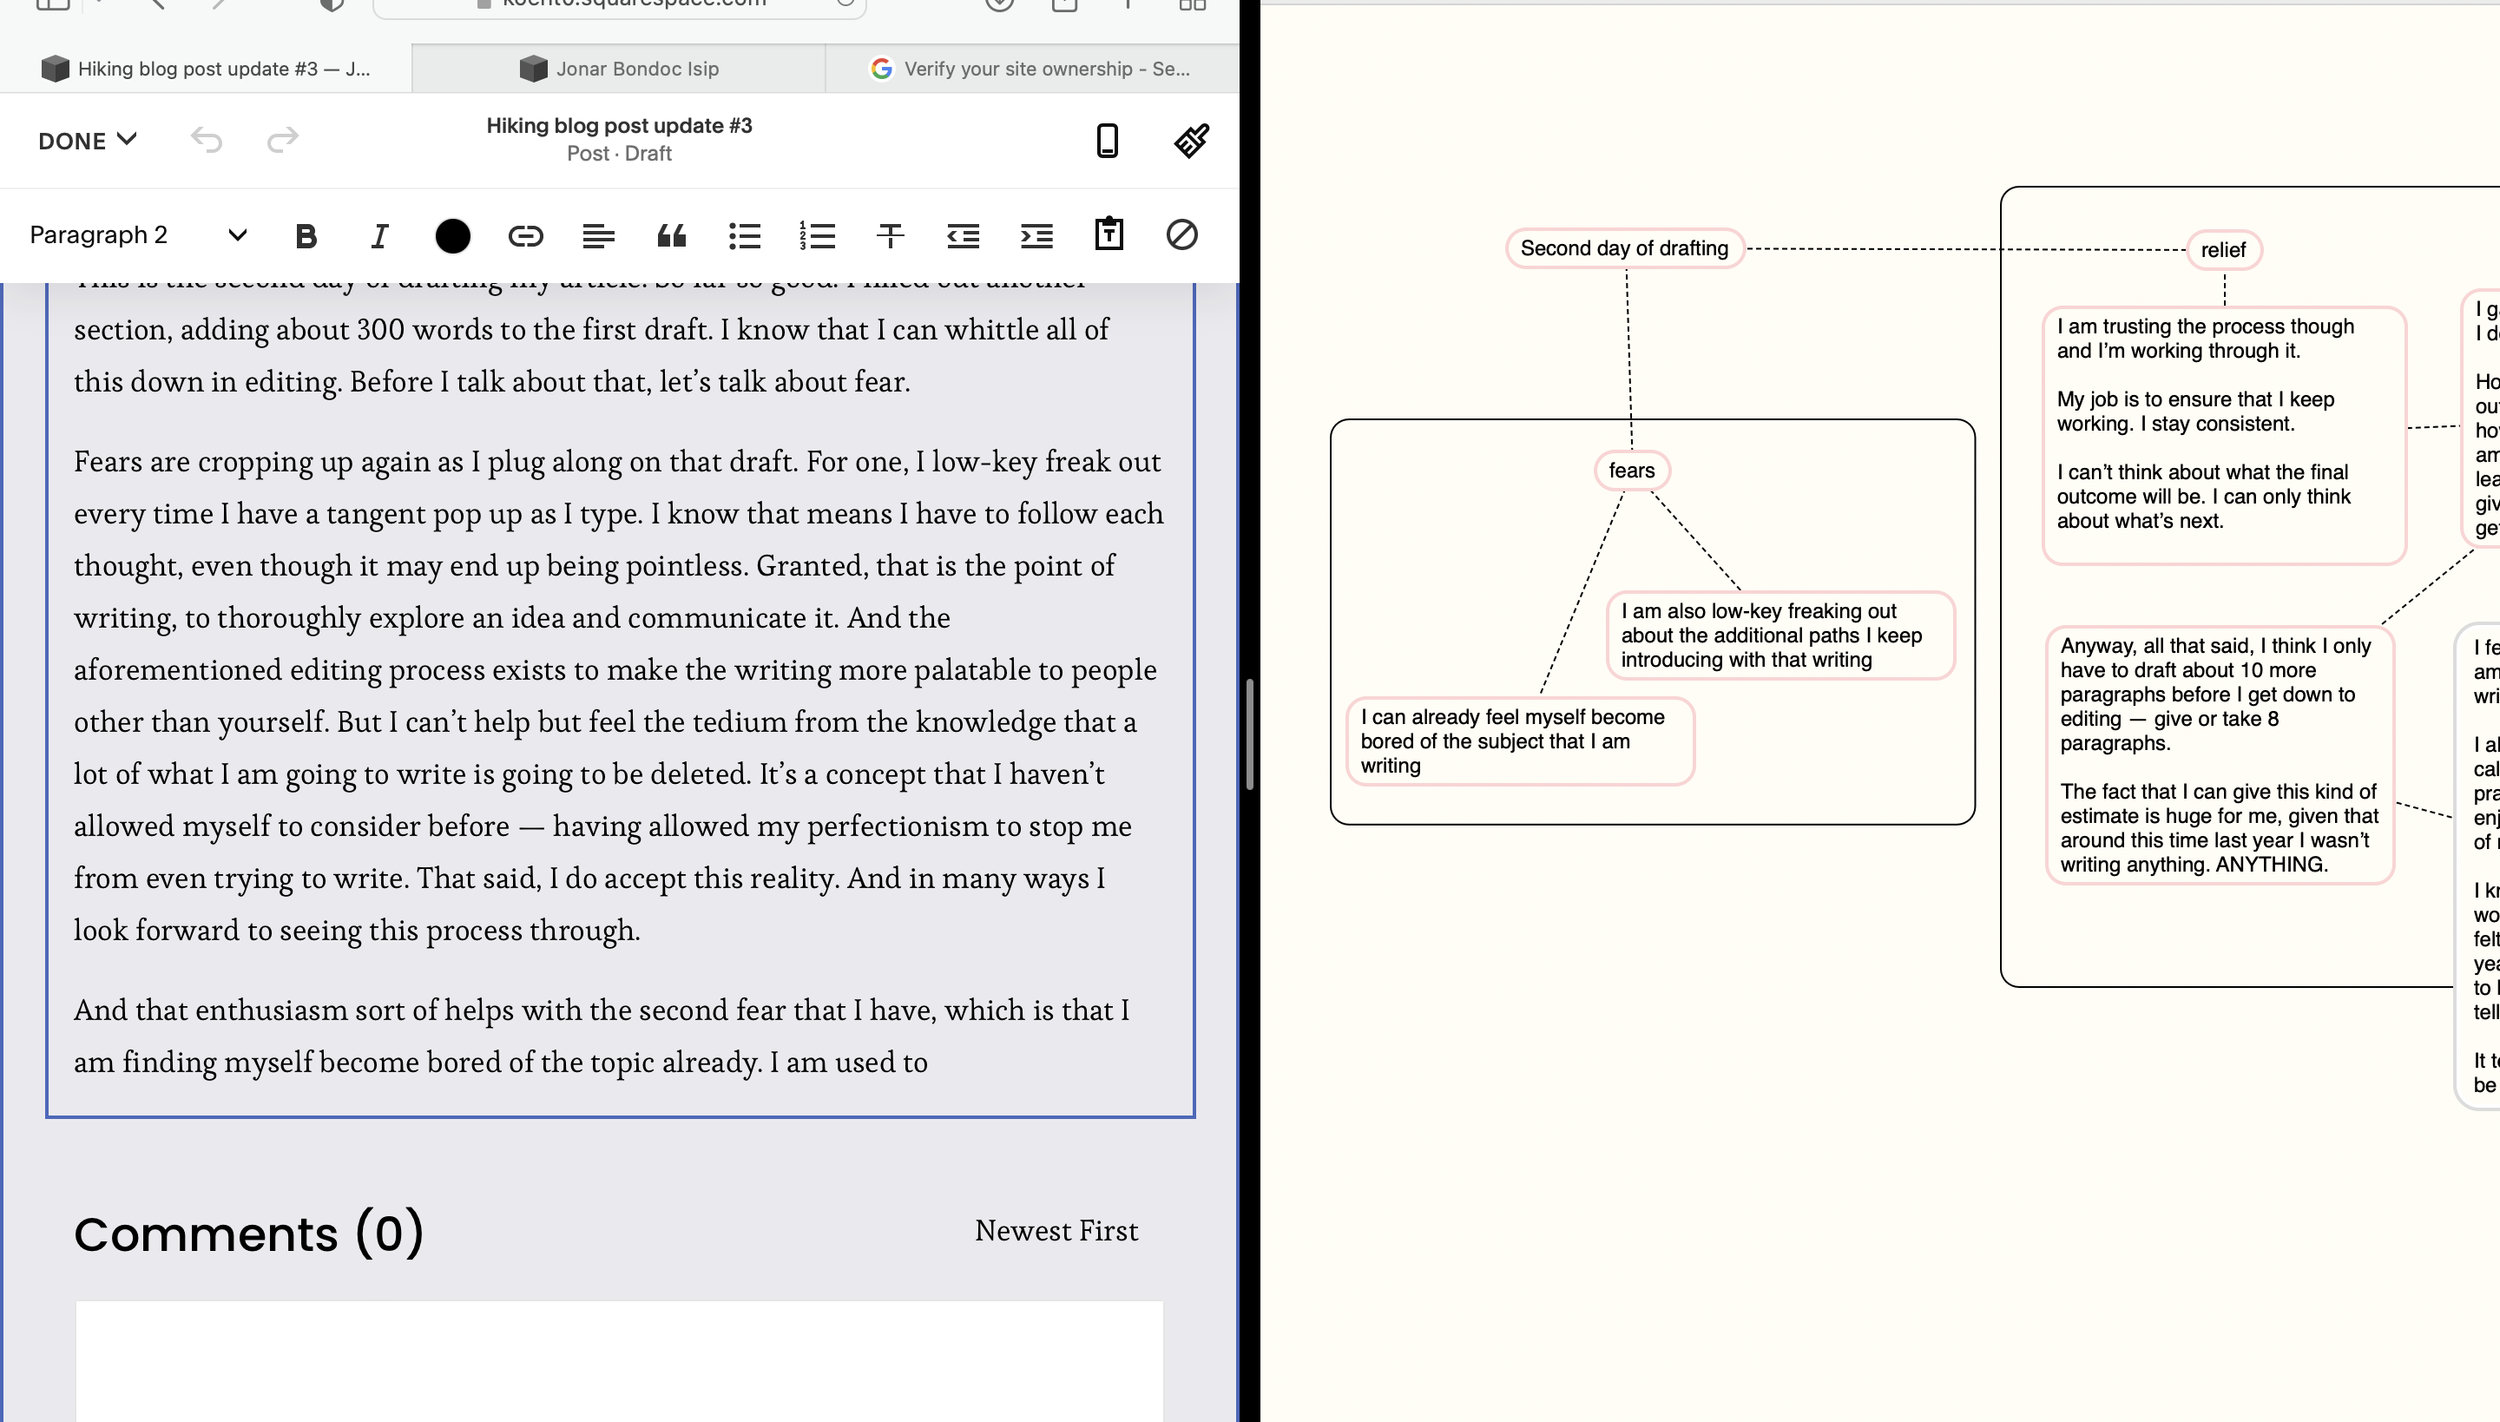Undo the last edit

click(206, 139)
